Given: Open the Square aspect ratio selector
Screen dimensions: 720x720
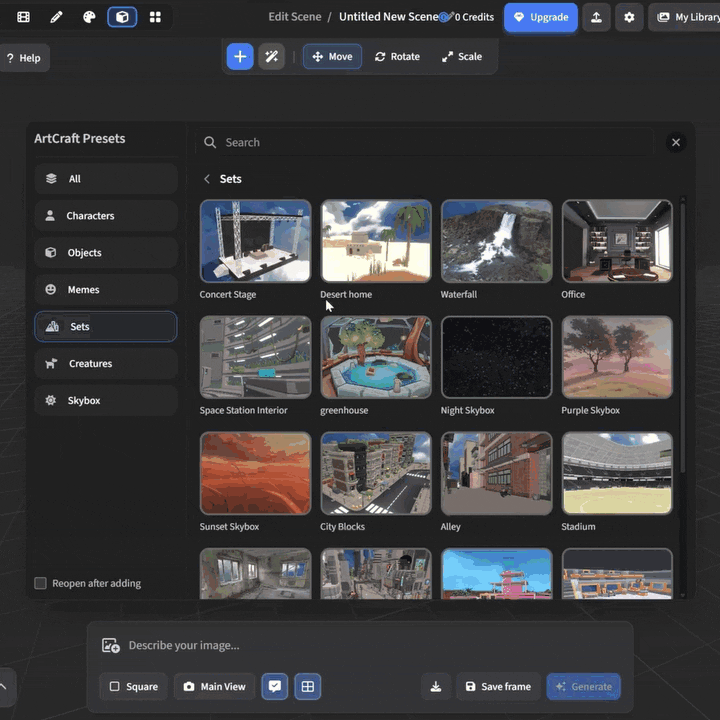Looking at the screenshot, I should (x=133, y=687).
